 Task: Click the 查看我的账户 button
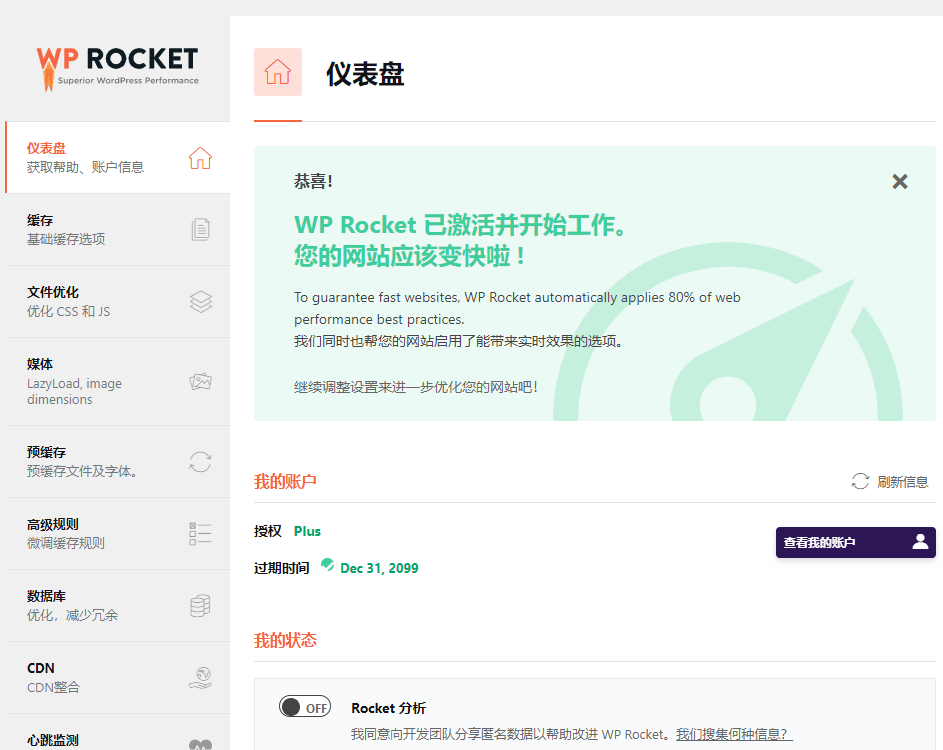[x=856, y=543]
